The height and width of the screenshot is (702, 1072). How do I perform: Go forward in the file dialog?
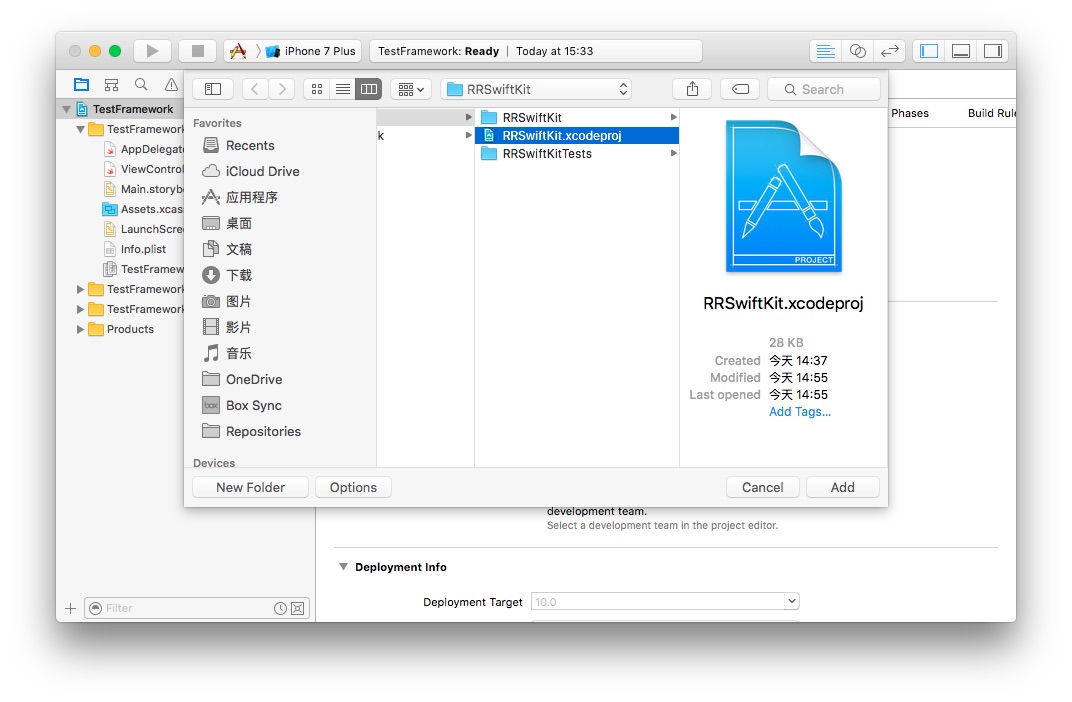click(282, 90)
